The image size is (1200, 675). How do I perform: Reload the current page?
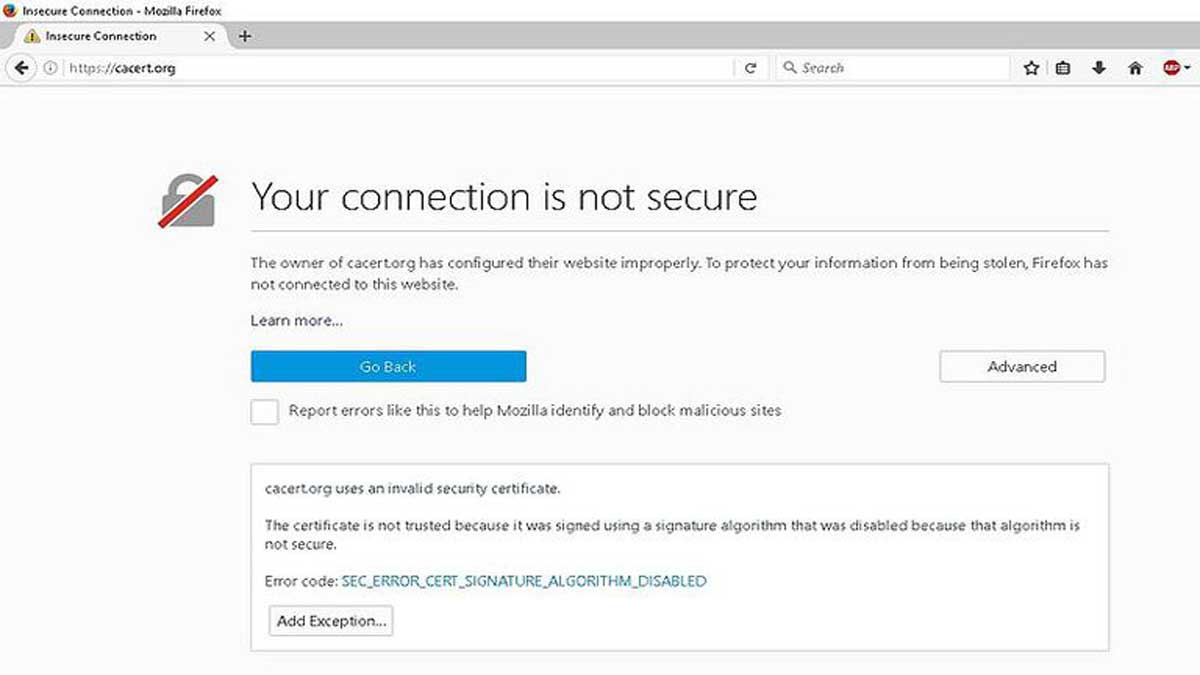750,68
